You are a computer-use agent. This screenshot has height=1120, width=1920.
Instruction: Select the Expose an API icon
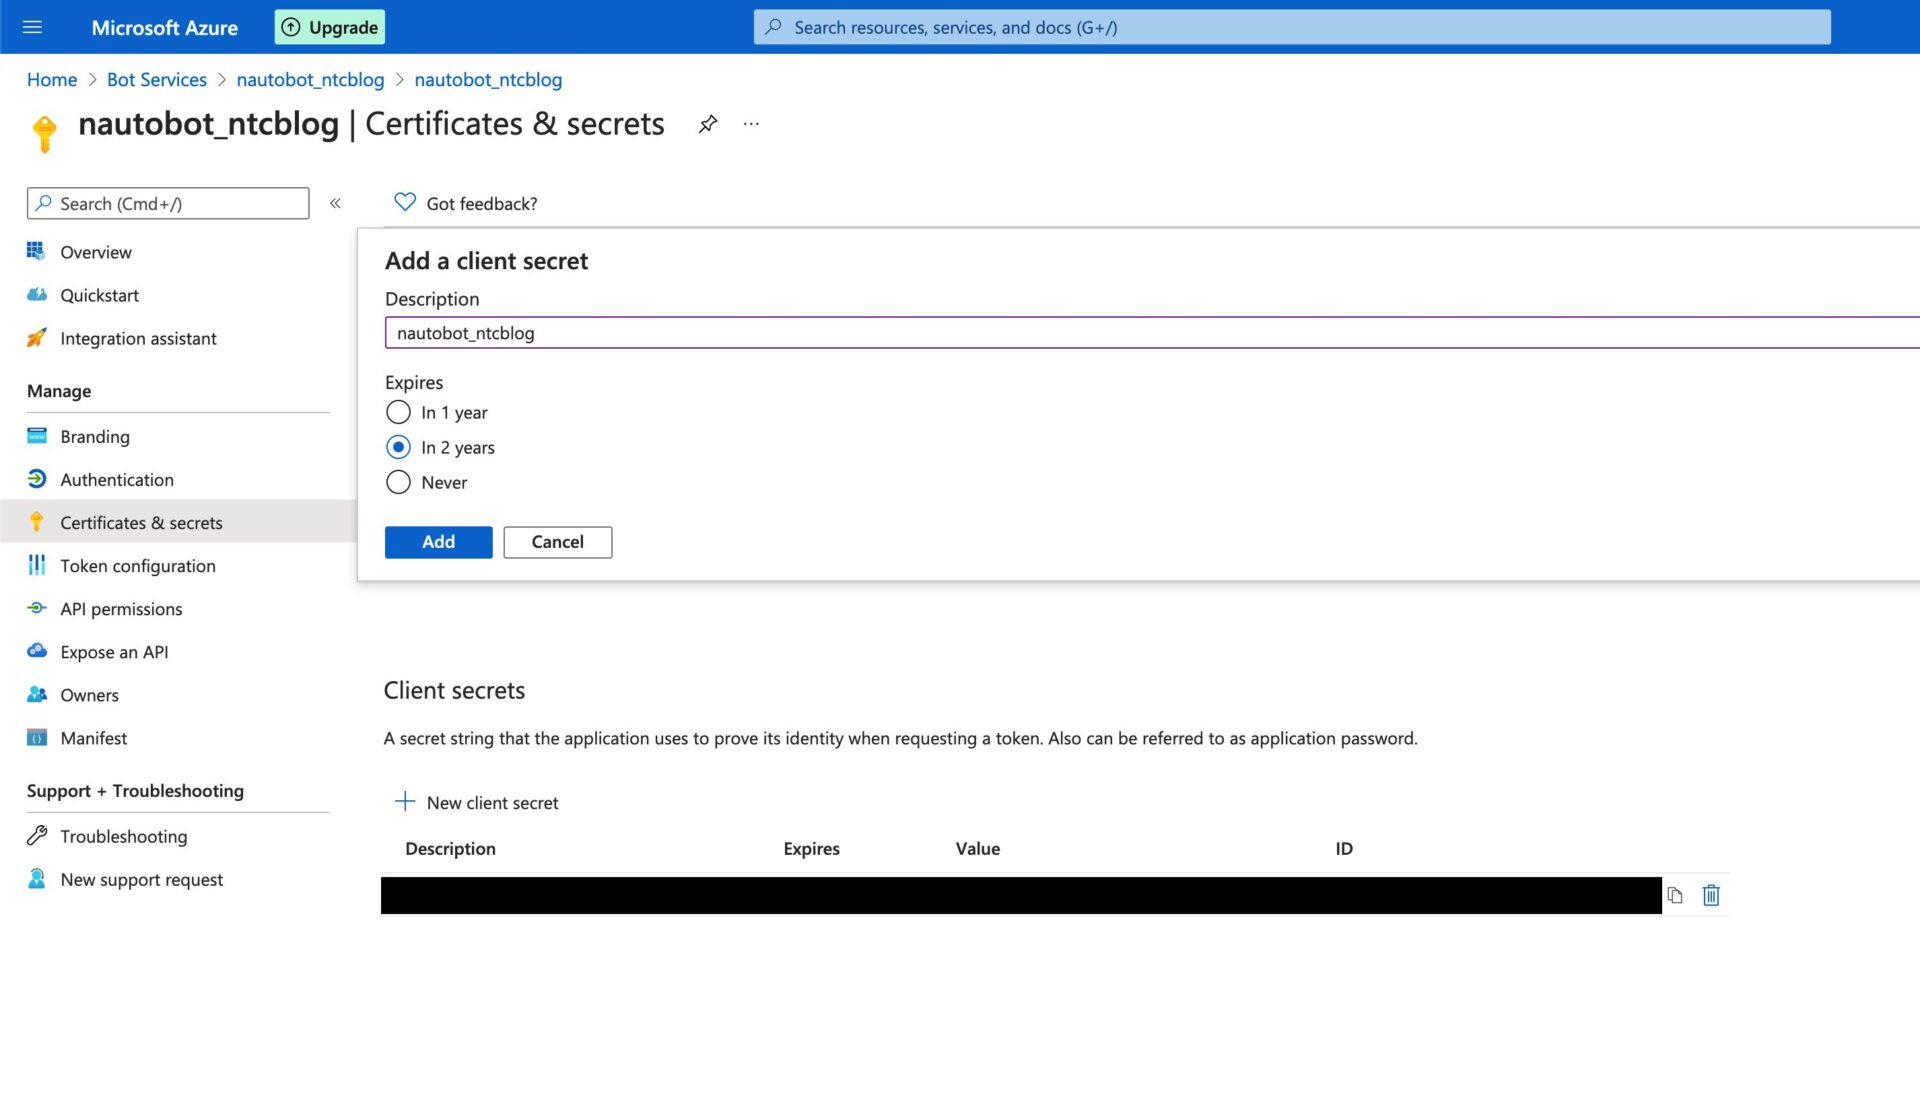pyautogui.click(x=37, y=651)
